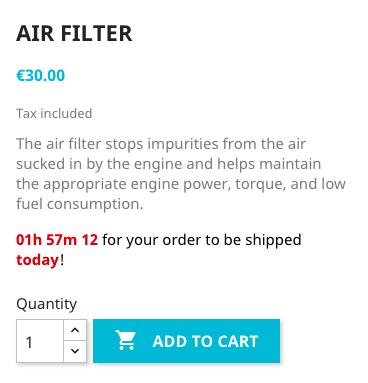Click the red countdown timer 01h 57m
The width and height of the screenshot is (368, 383).
coord(46,240)
